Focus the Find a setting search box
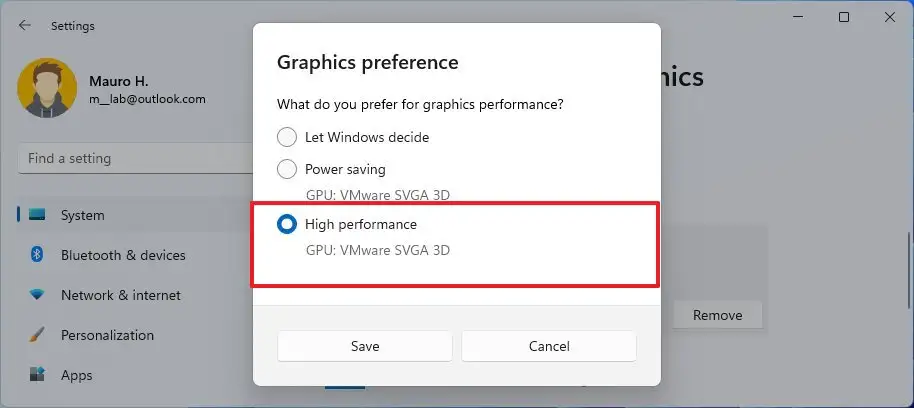The image size is (914, 408). click(x=136, y=159)
